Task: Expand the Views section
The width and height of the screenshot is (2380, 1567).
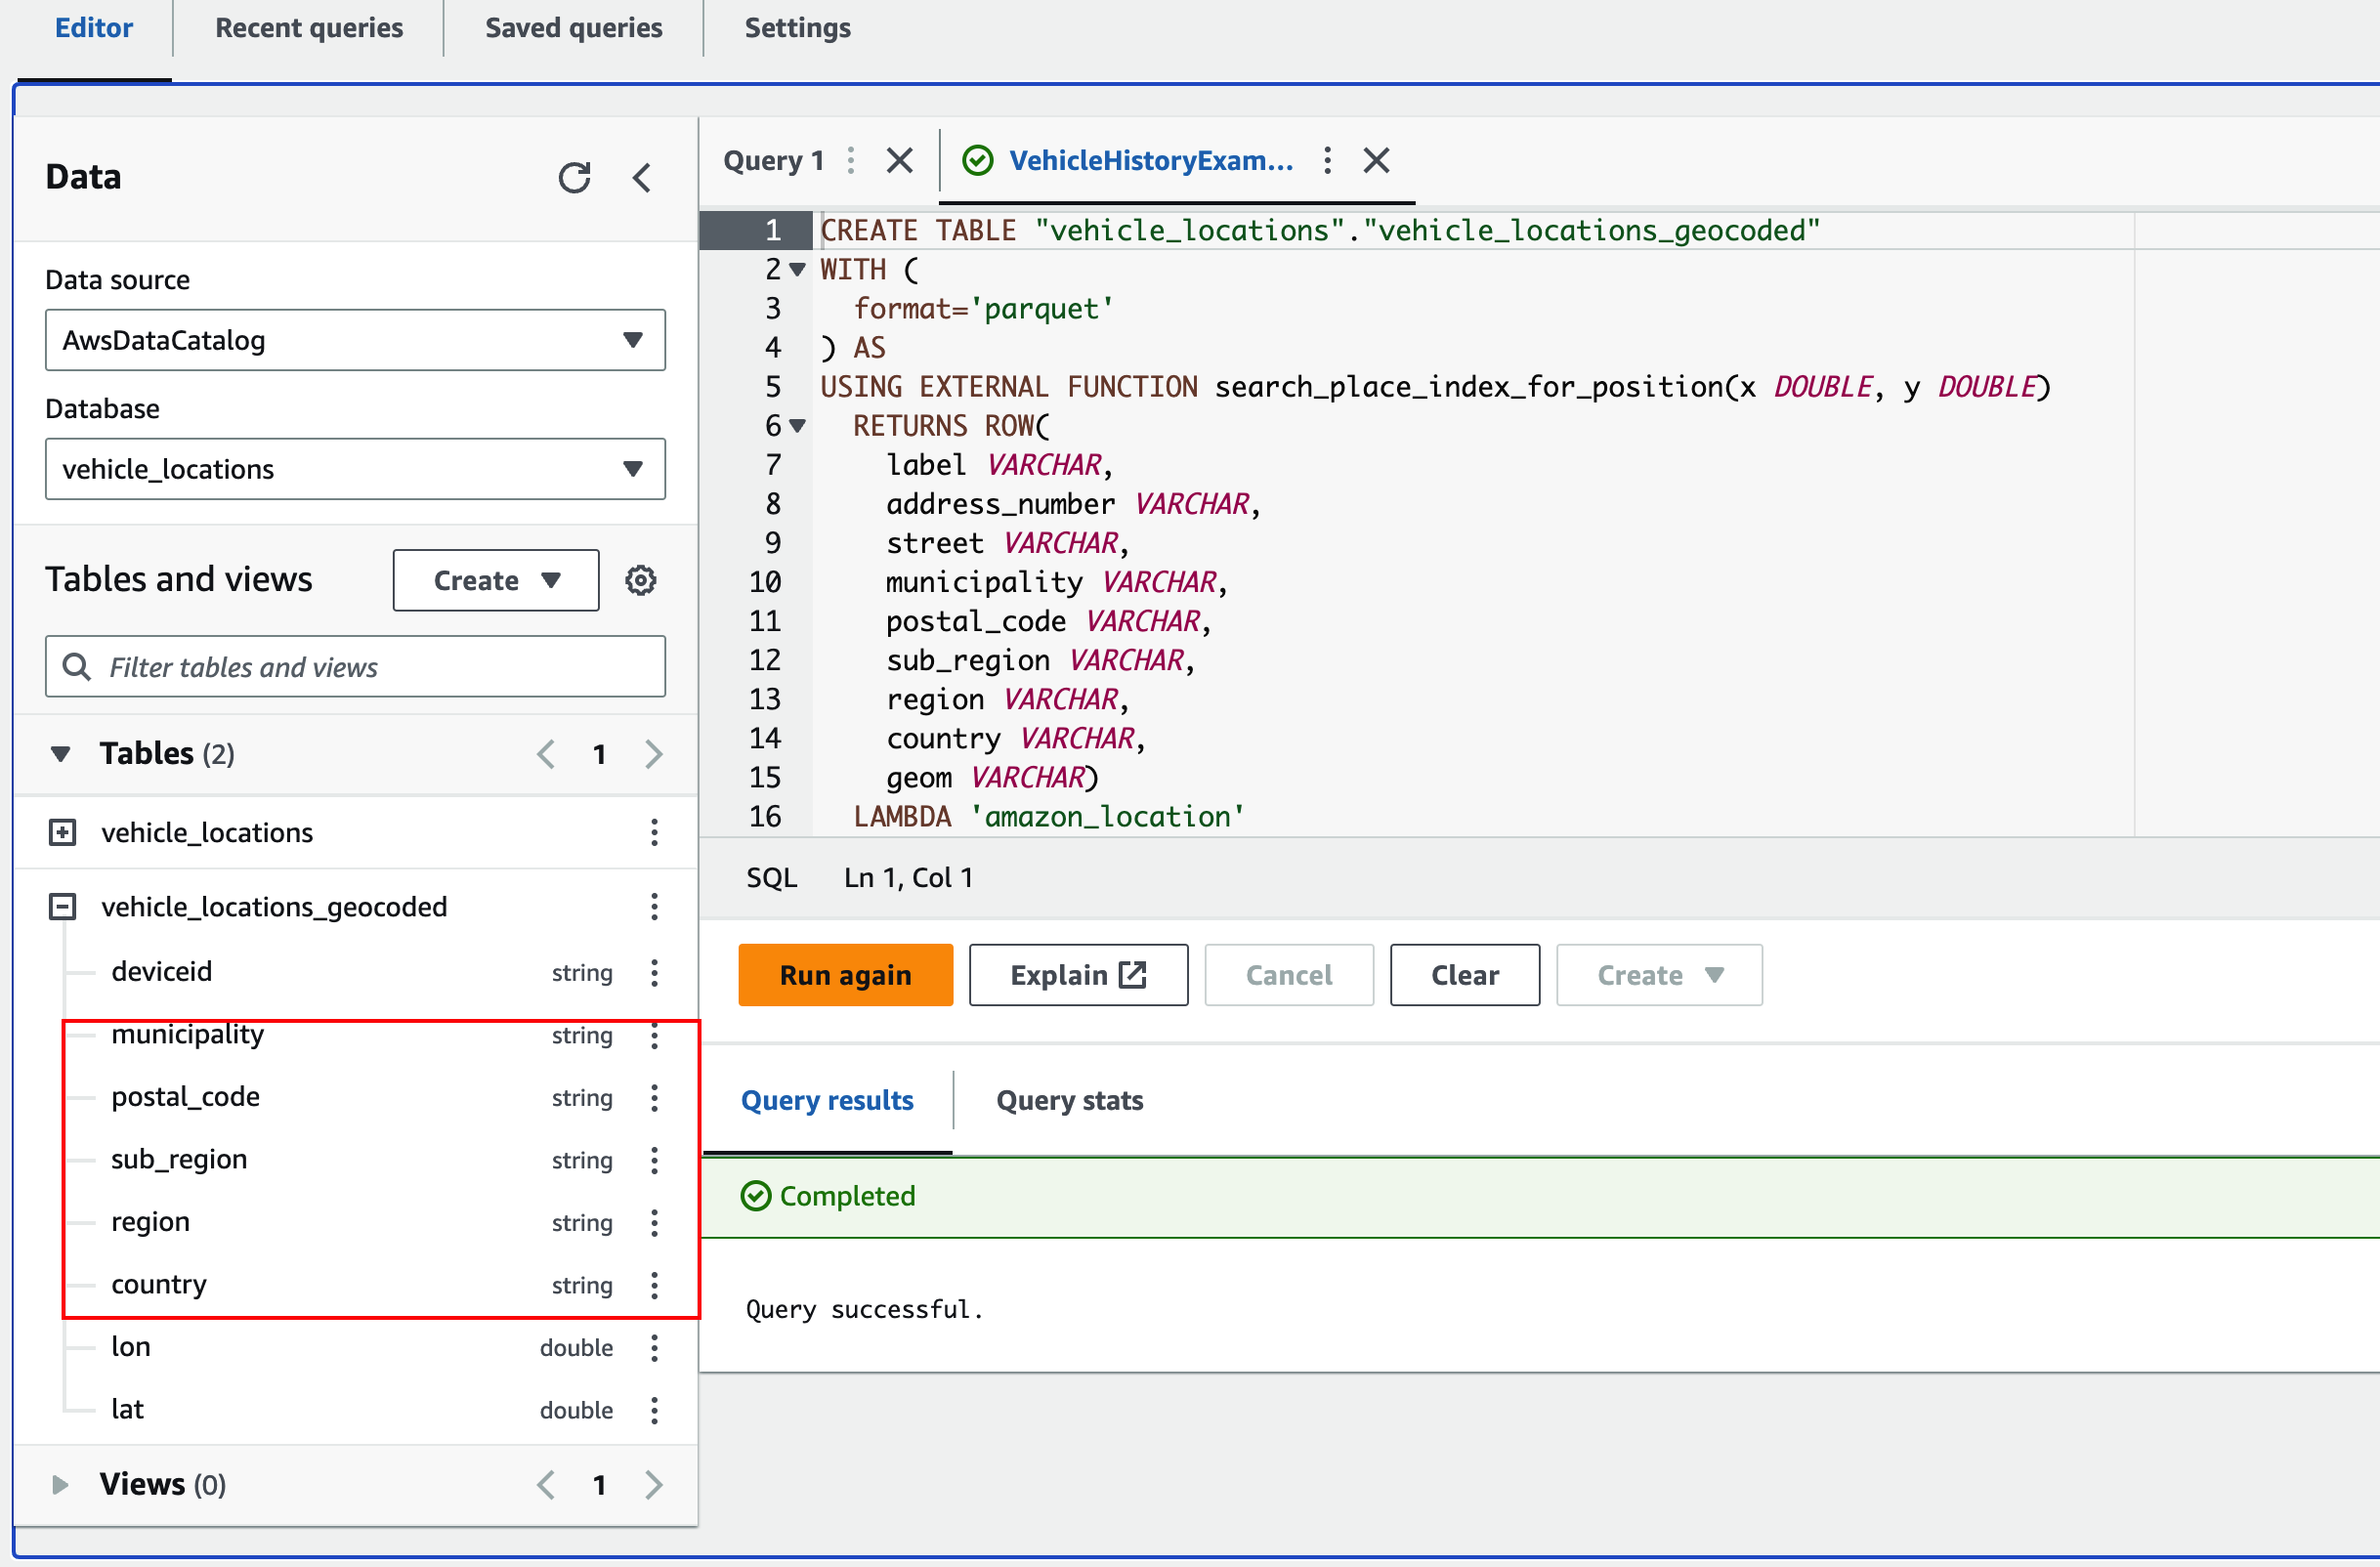Action: [x=60, y=1484]
